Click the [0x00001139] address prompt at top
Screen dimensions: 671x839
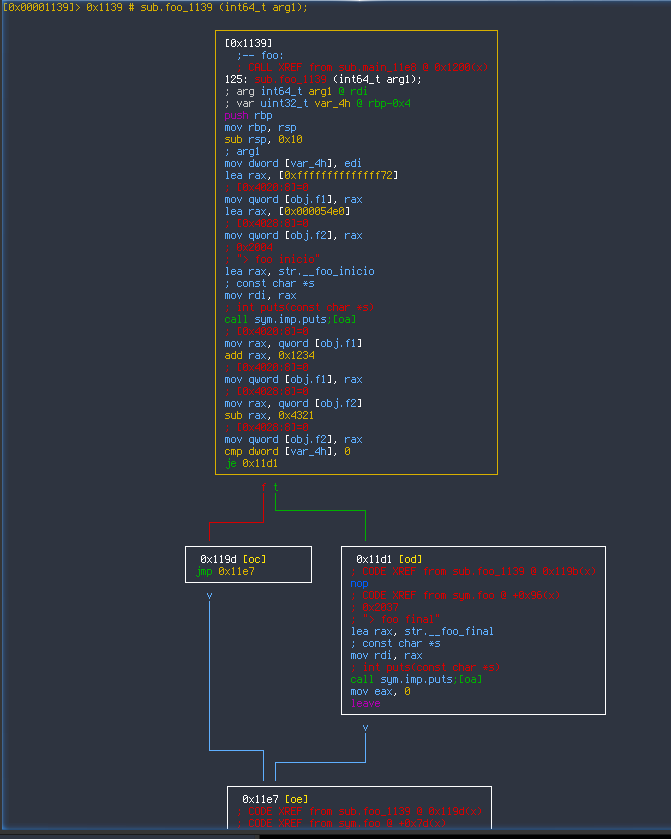(x=39, y=7)
